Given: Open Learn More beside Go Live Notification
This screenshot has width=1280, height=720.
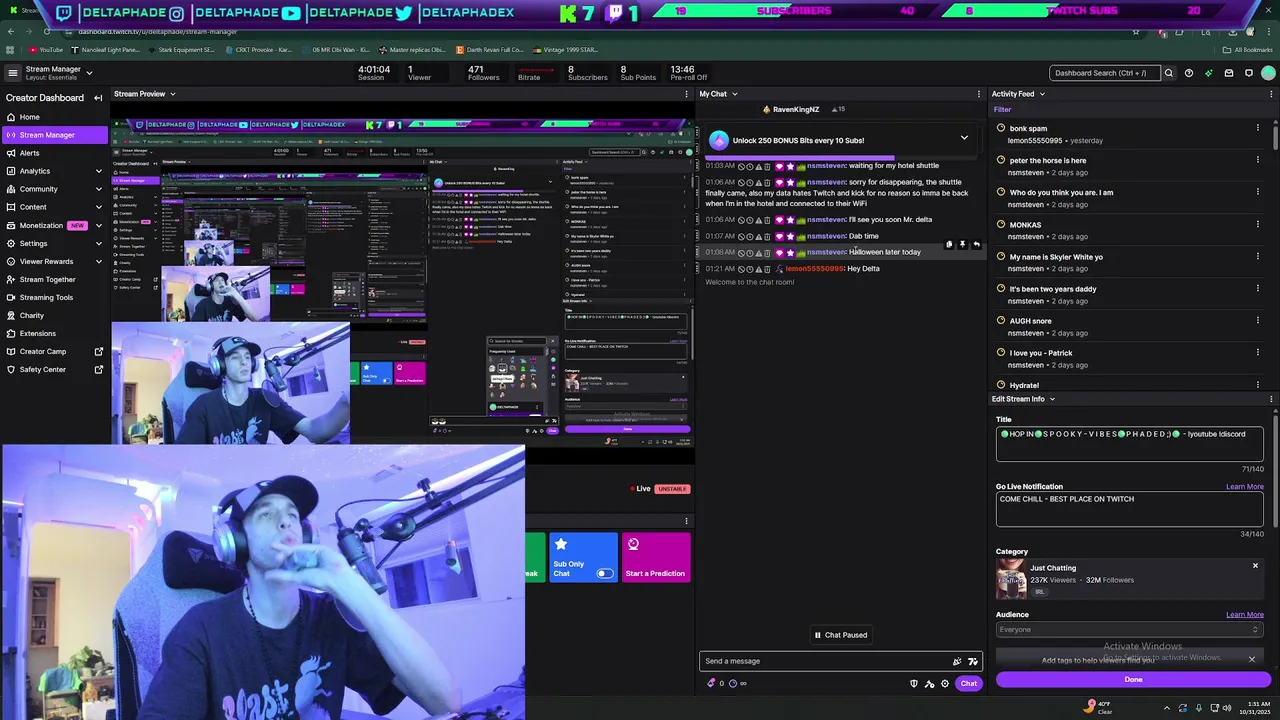Looking at the screenshot, I should point(1245,487).
